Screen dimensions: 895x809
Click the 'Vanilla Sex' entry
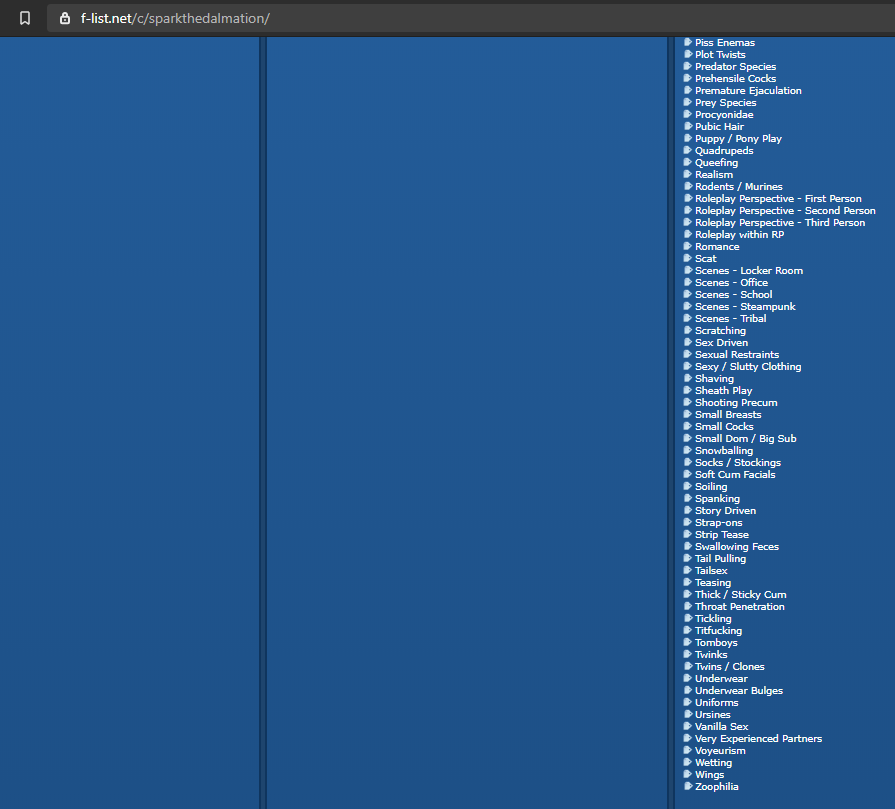click(x=721, y=726)
